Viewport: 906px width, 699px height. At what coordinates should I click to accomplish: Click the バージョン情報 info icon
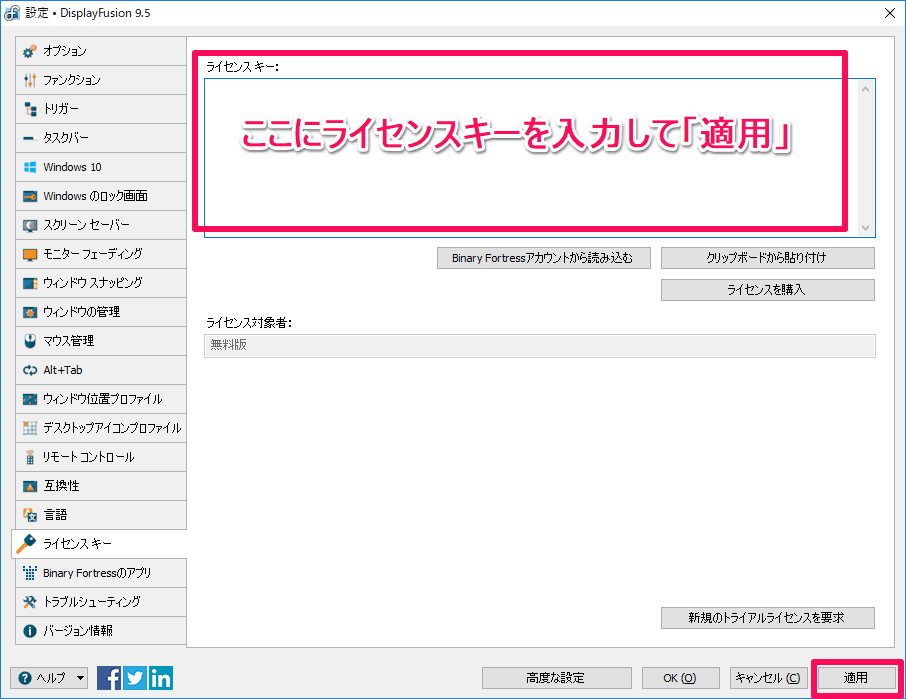[30, 631]
